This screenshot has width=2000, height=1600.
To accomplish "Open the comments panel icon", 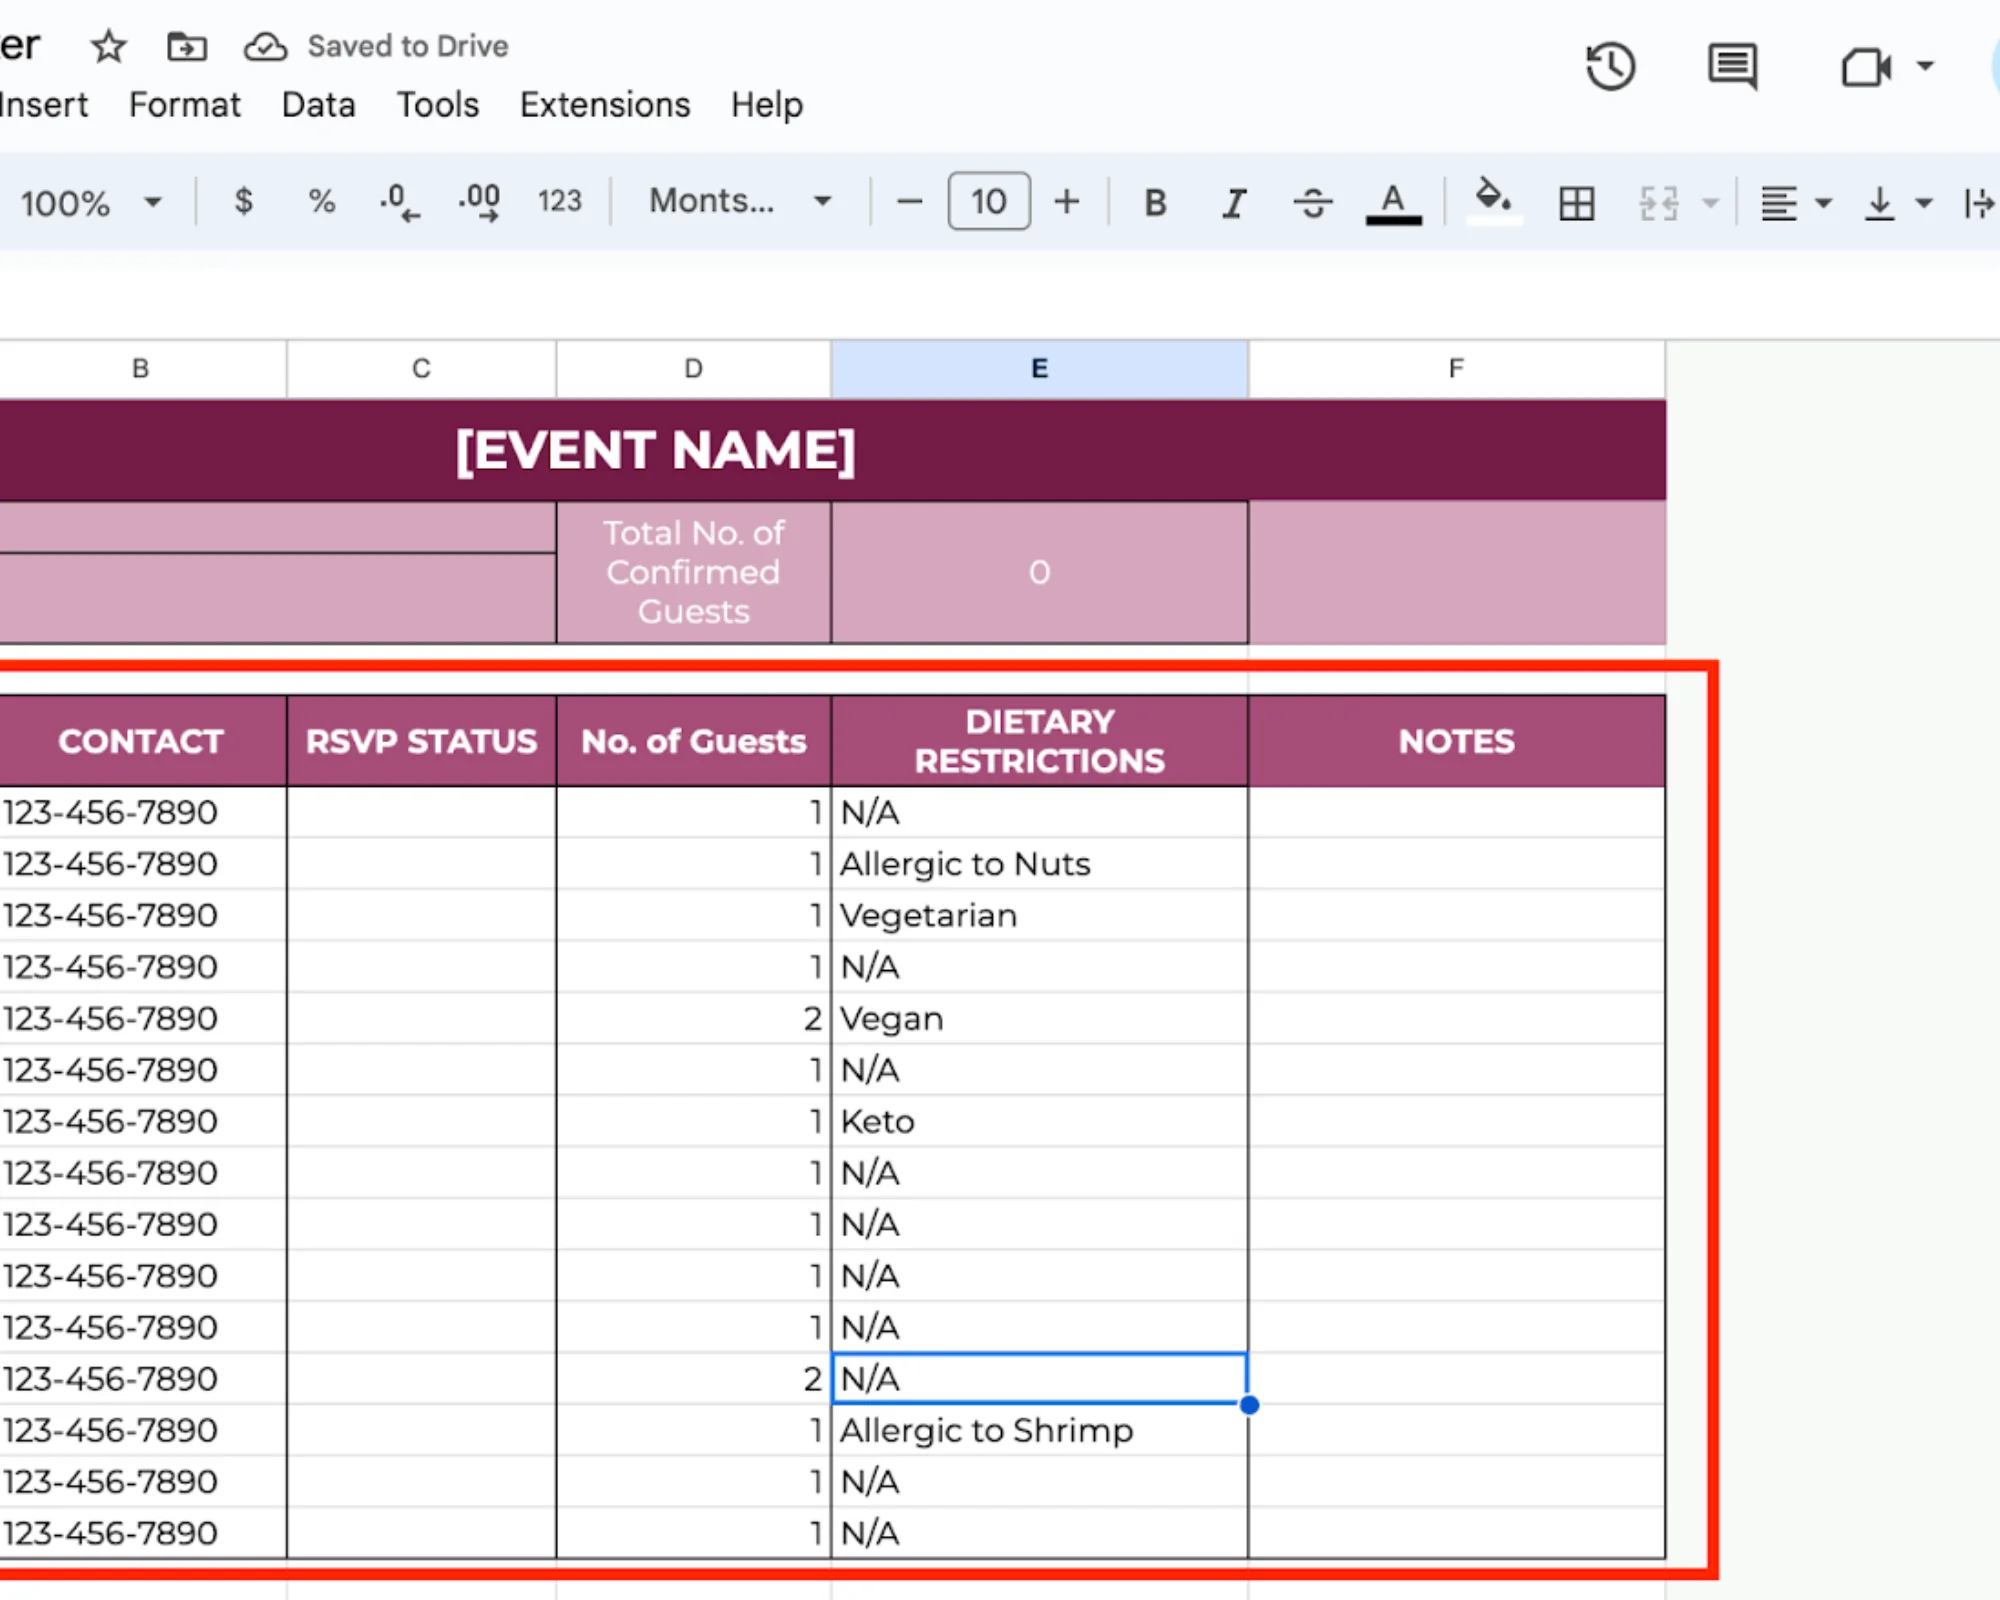I will coord(1732,67).
